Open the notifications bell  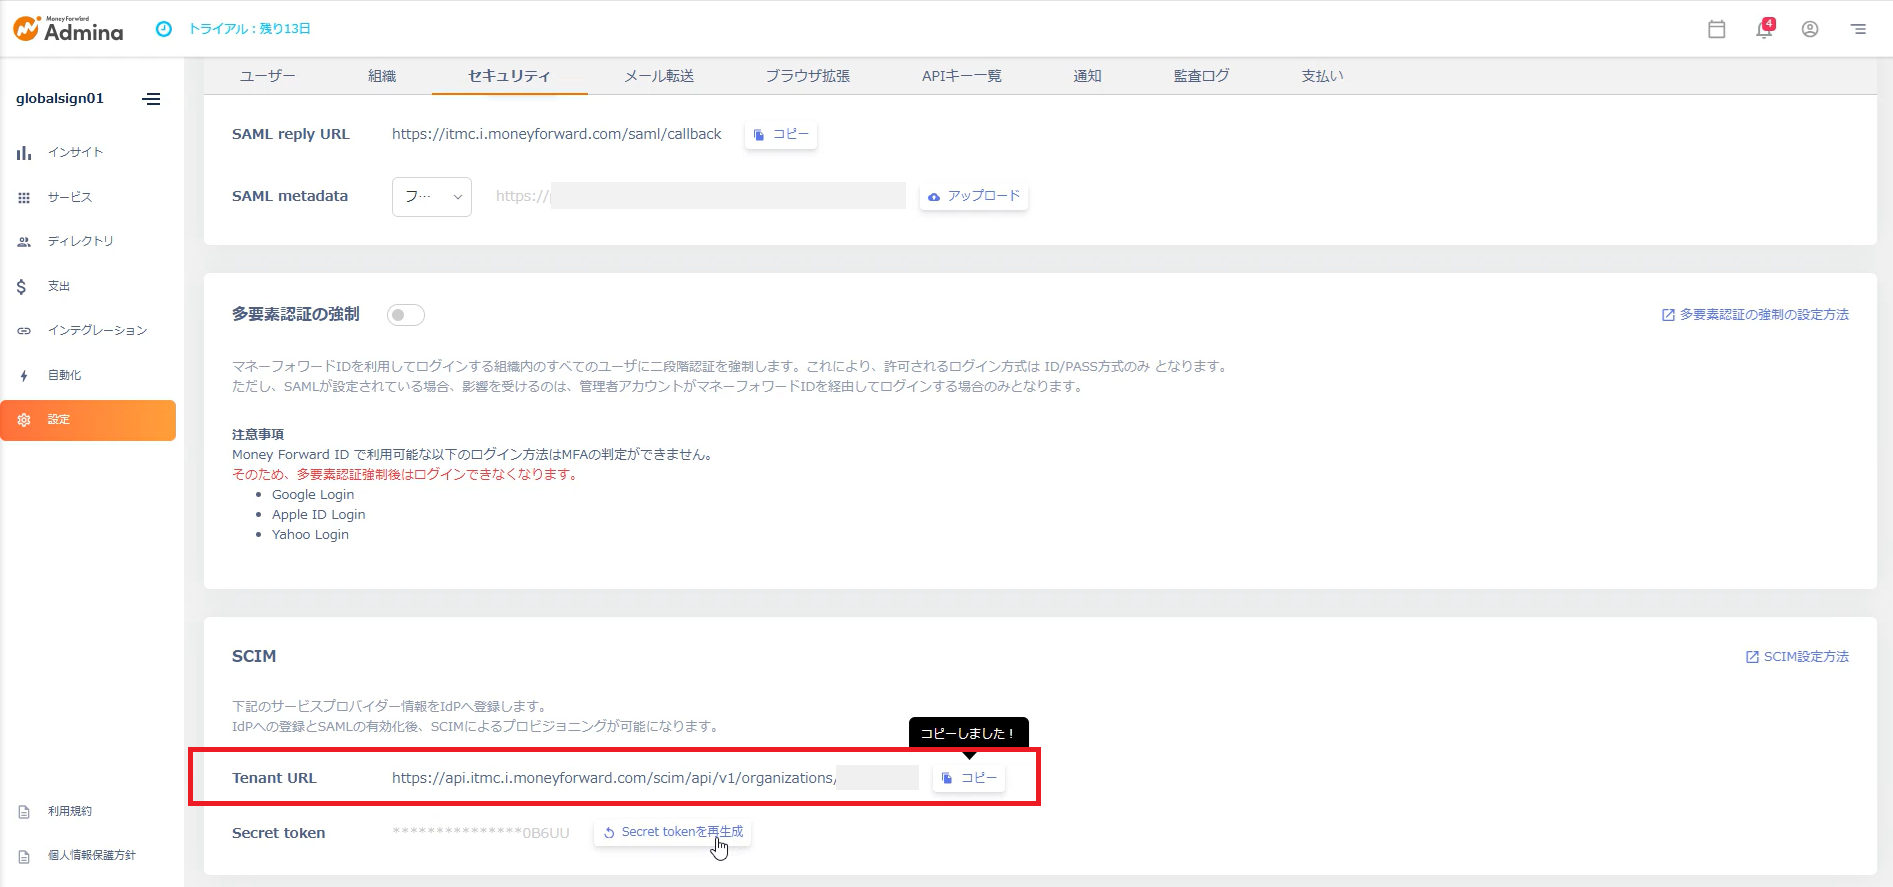1764,29
